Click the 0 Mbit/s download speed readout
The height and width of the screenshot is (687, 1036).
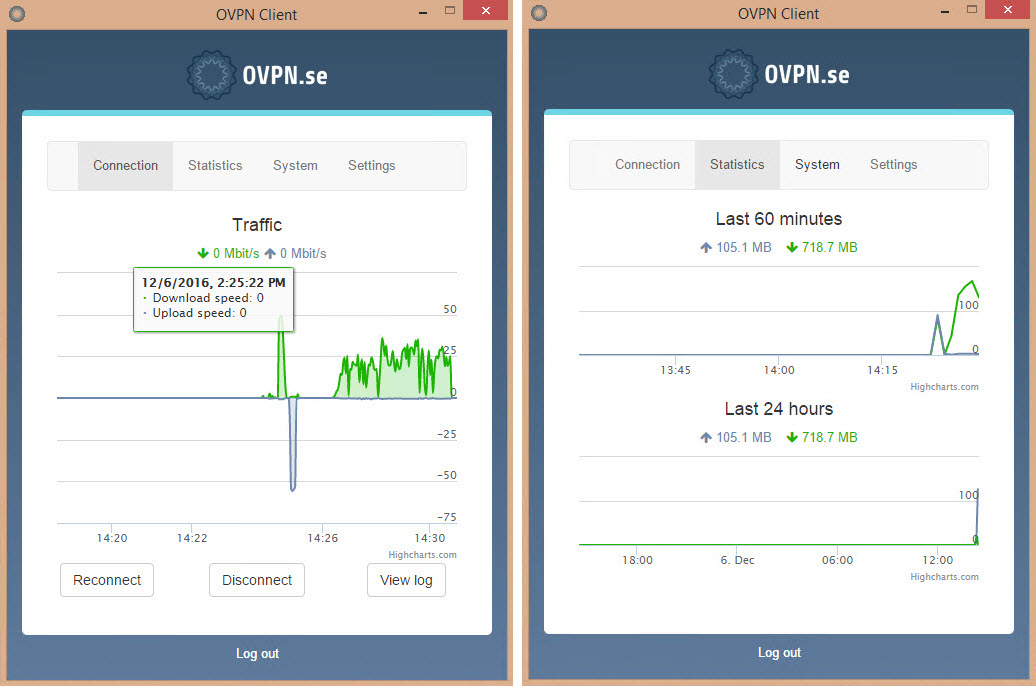click(236, 254)
